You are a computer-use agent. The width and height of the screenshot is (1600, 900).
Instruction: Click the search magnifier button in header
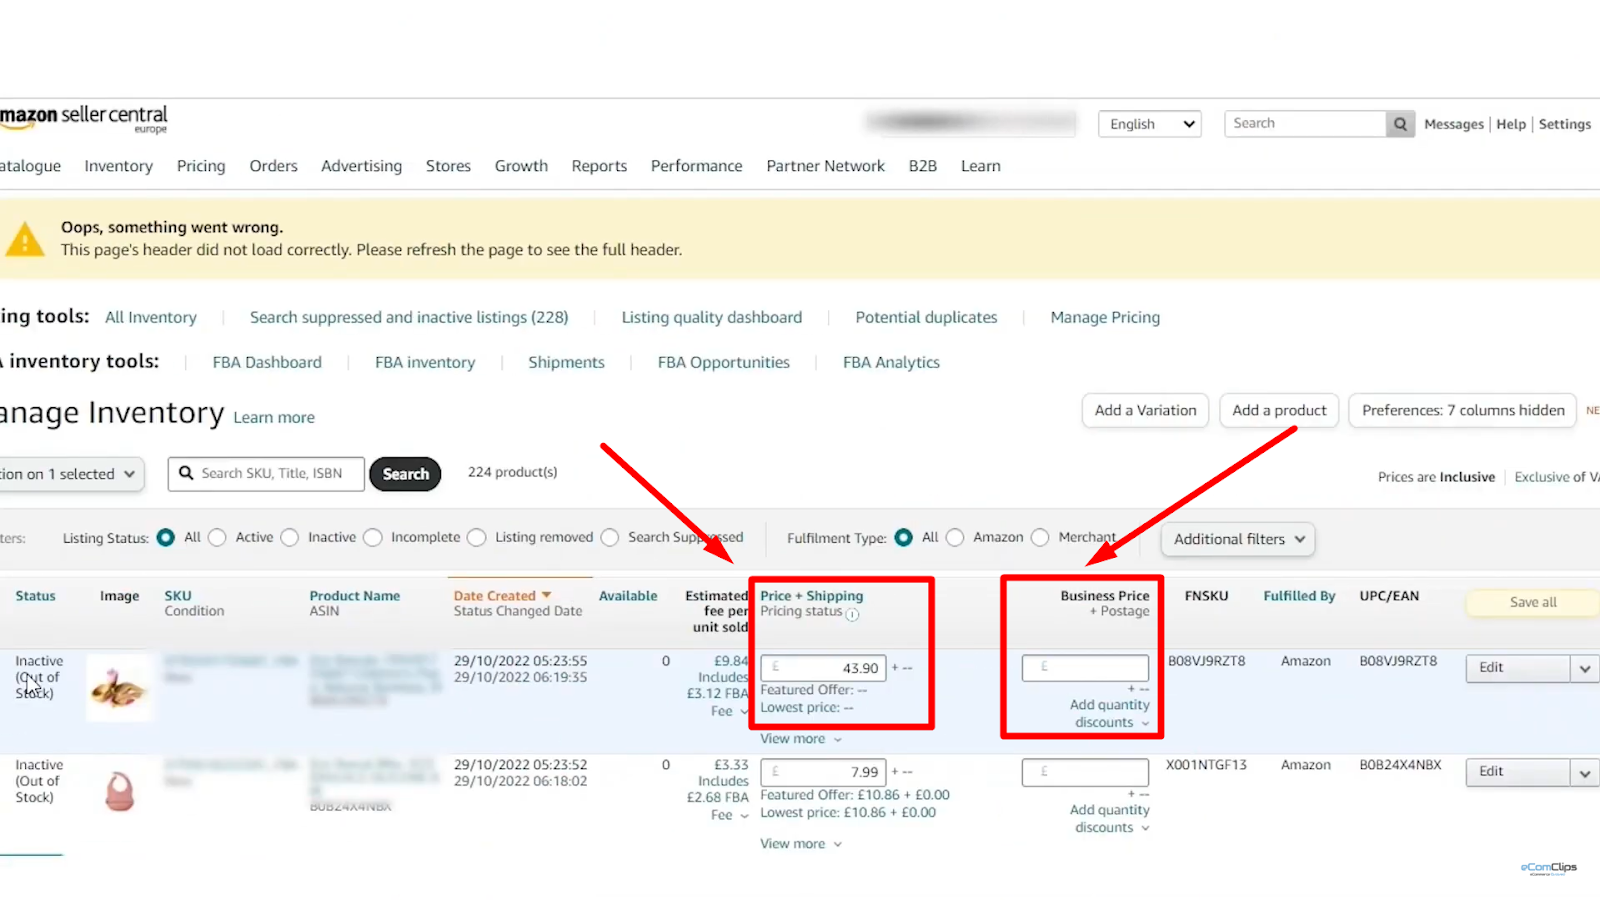(1400, 124)
